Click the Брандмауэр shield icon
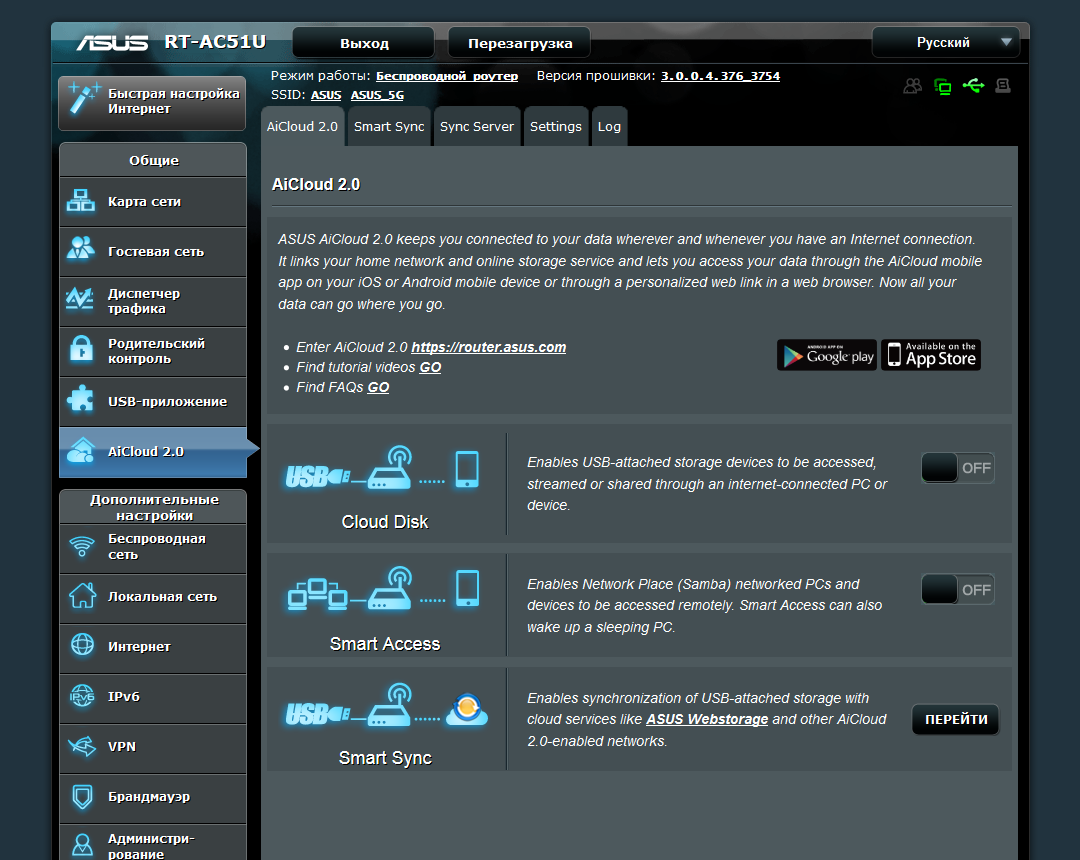Viewport: 1080px width, 860px height. pyautogui.click(x=83, y=797)
